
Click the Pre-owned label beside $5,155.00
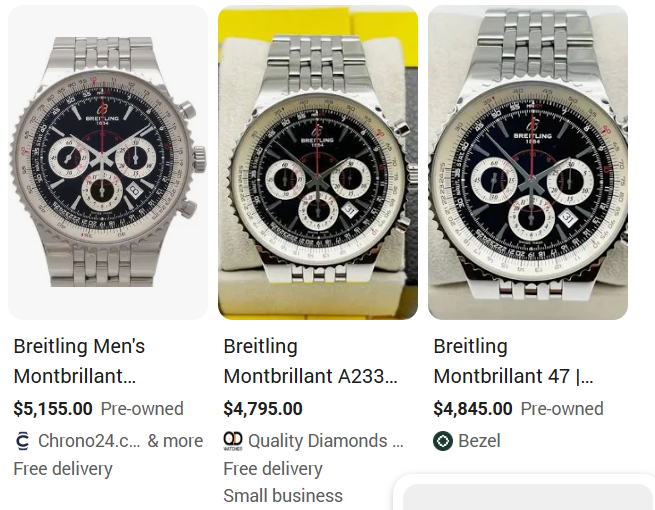[x=142, y=409]
